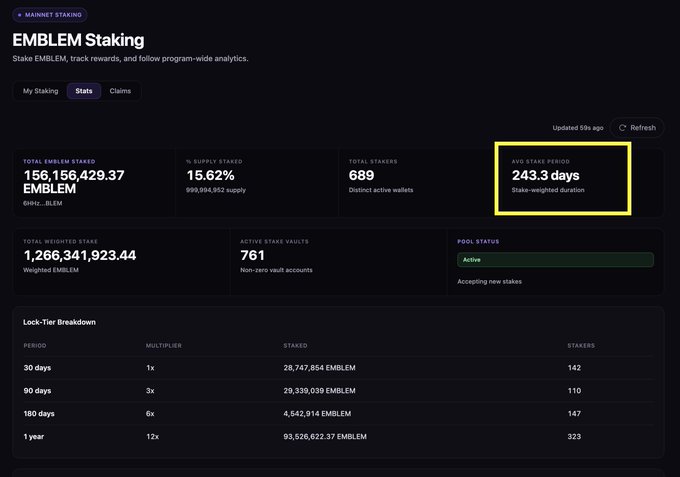Click the 761 active stake vaults value

pos(252,255)
